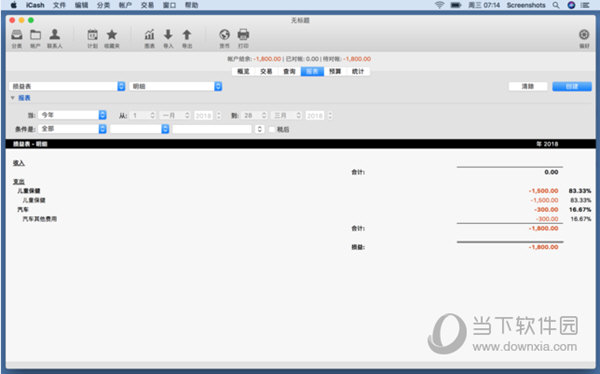Open the 交易 menu in menu bar

147,5
